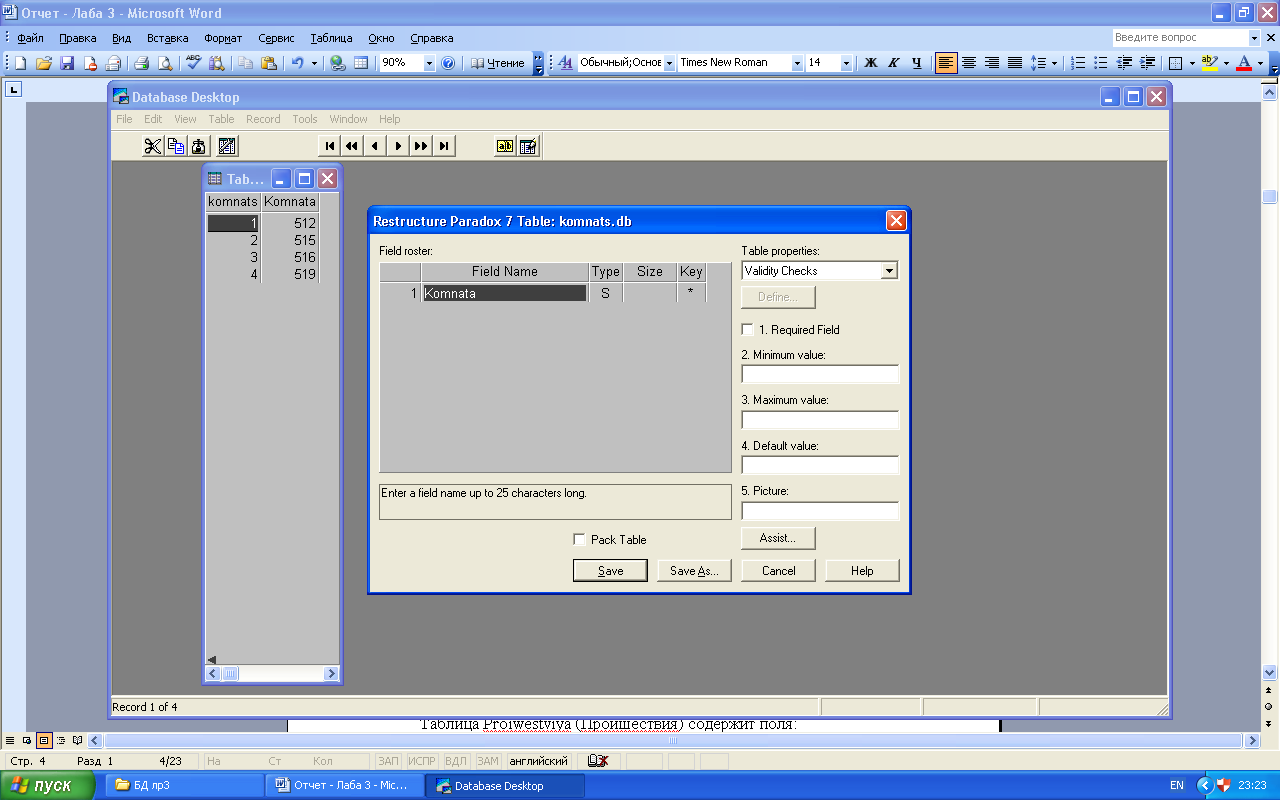
Task: Open the Times New Roman font dropdown
Action: click(797, 63)
